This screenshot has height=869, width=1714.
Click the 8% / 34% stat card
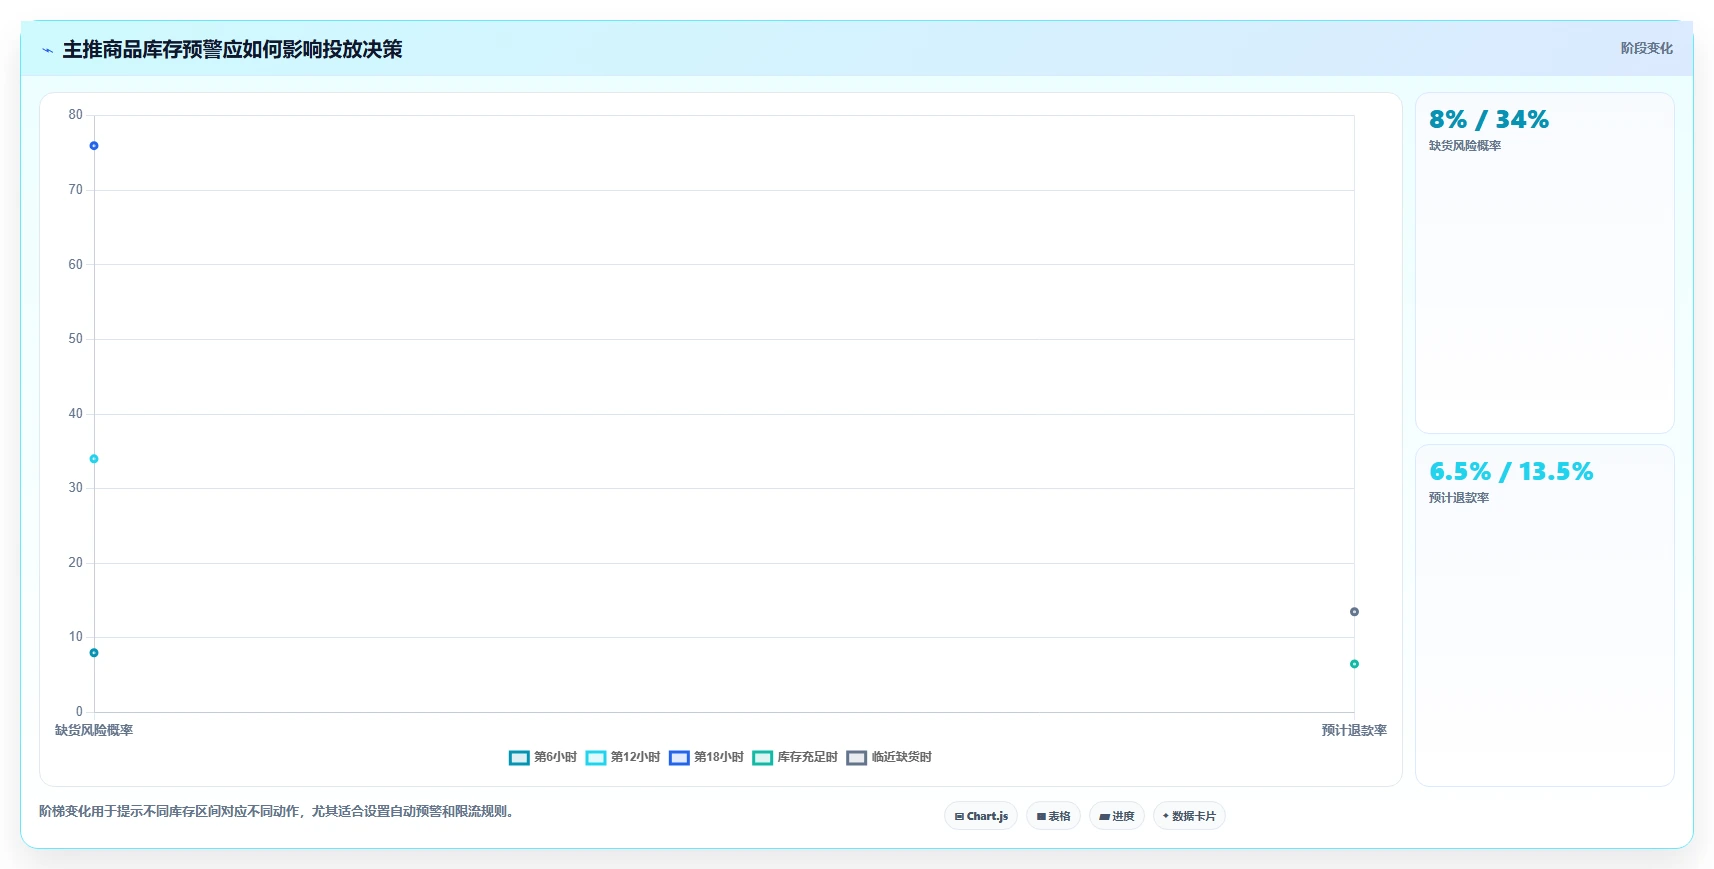click(1544, 263)
